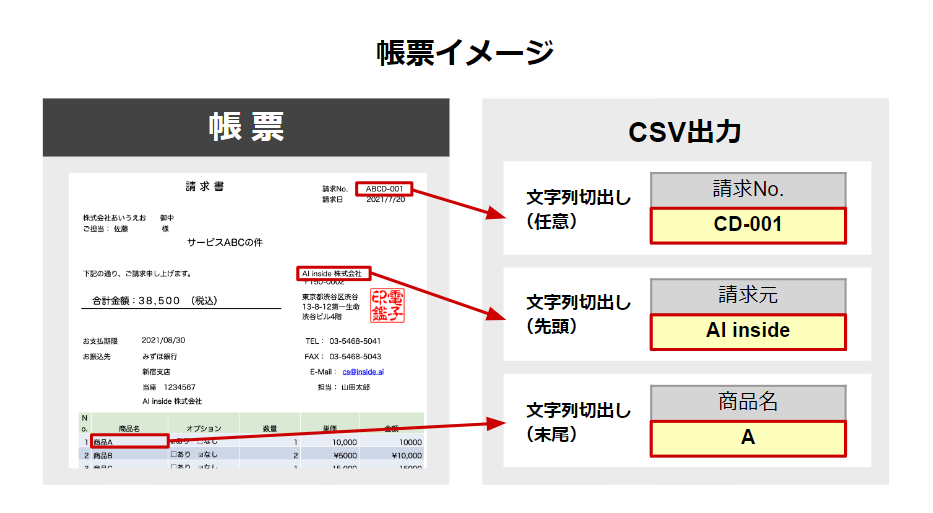
Task: Click the ¥5000 unit price cell
Action: [x=345, y=455]
